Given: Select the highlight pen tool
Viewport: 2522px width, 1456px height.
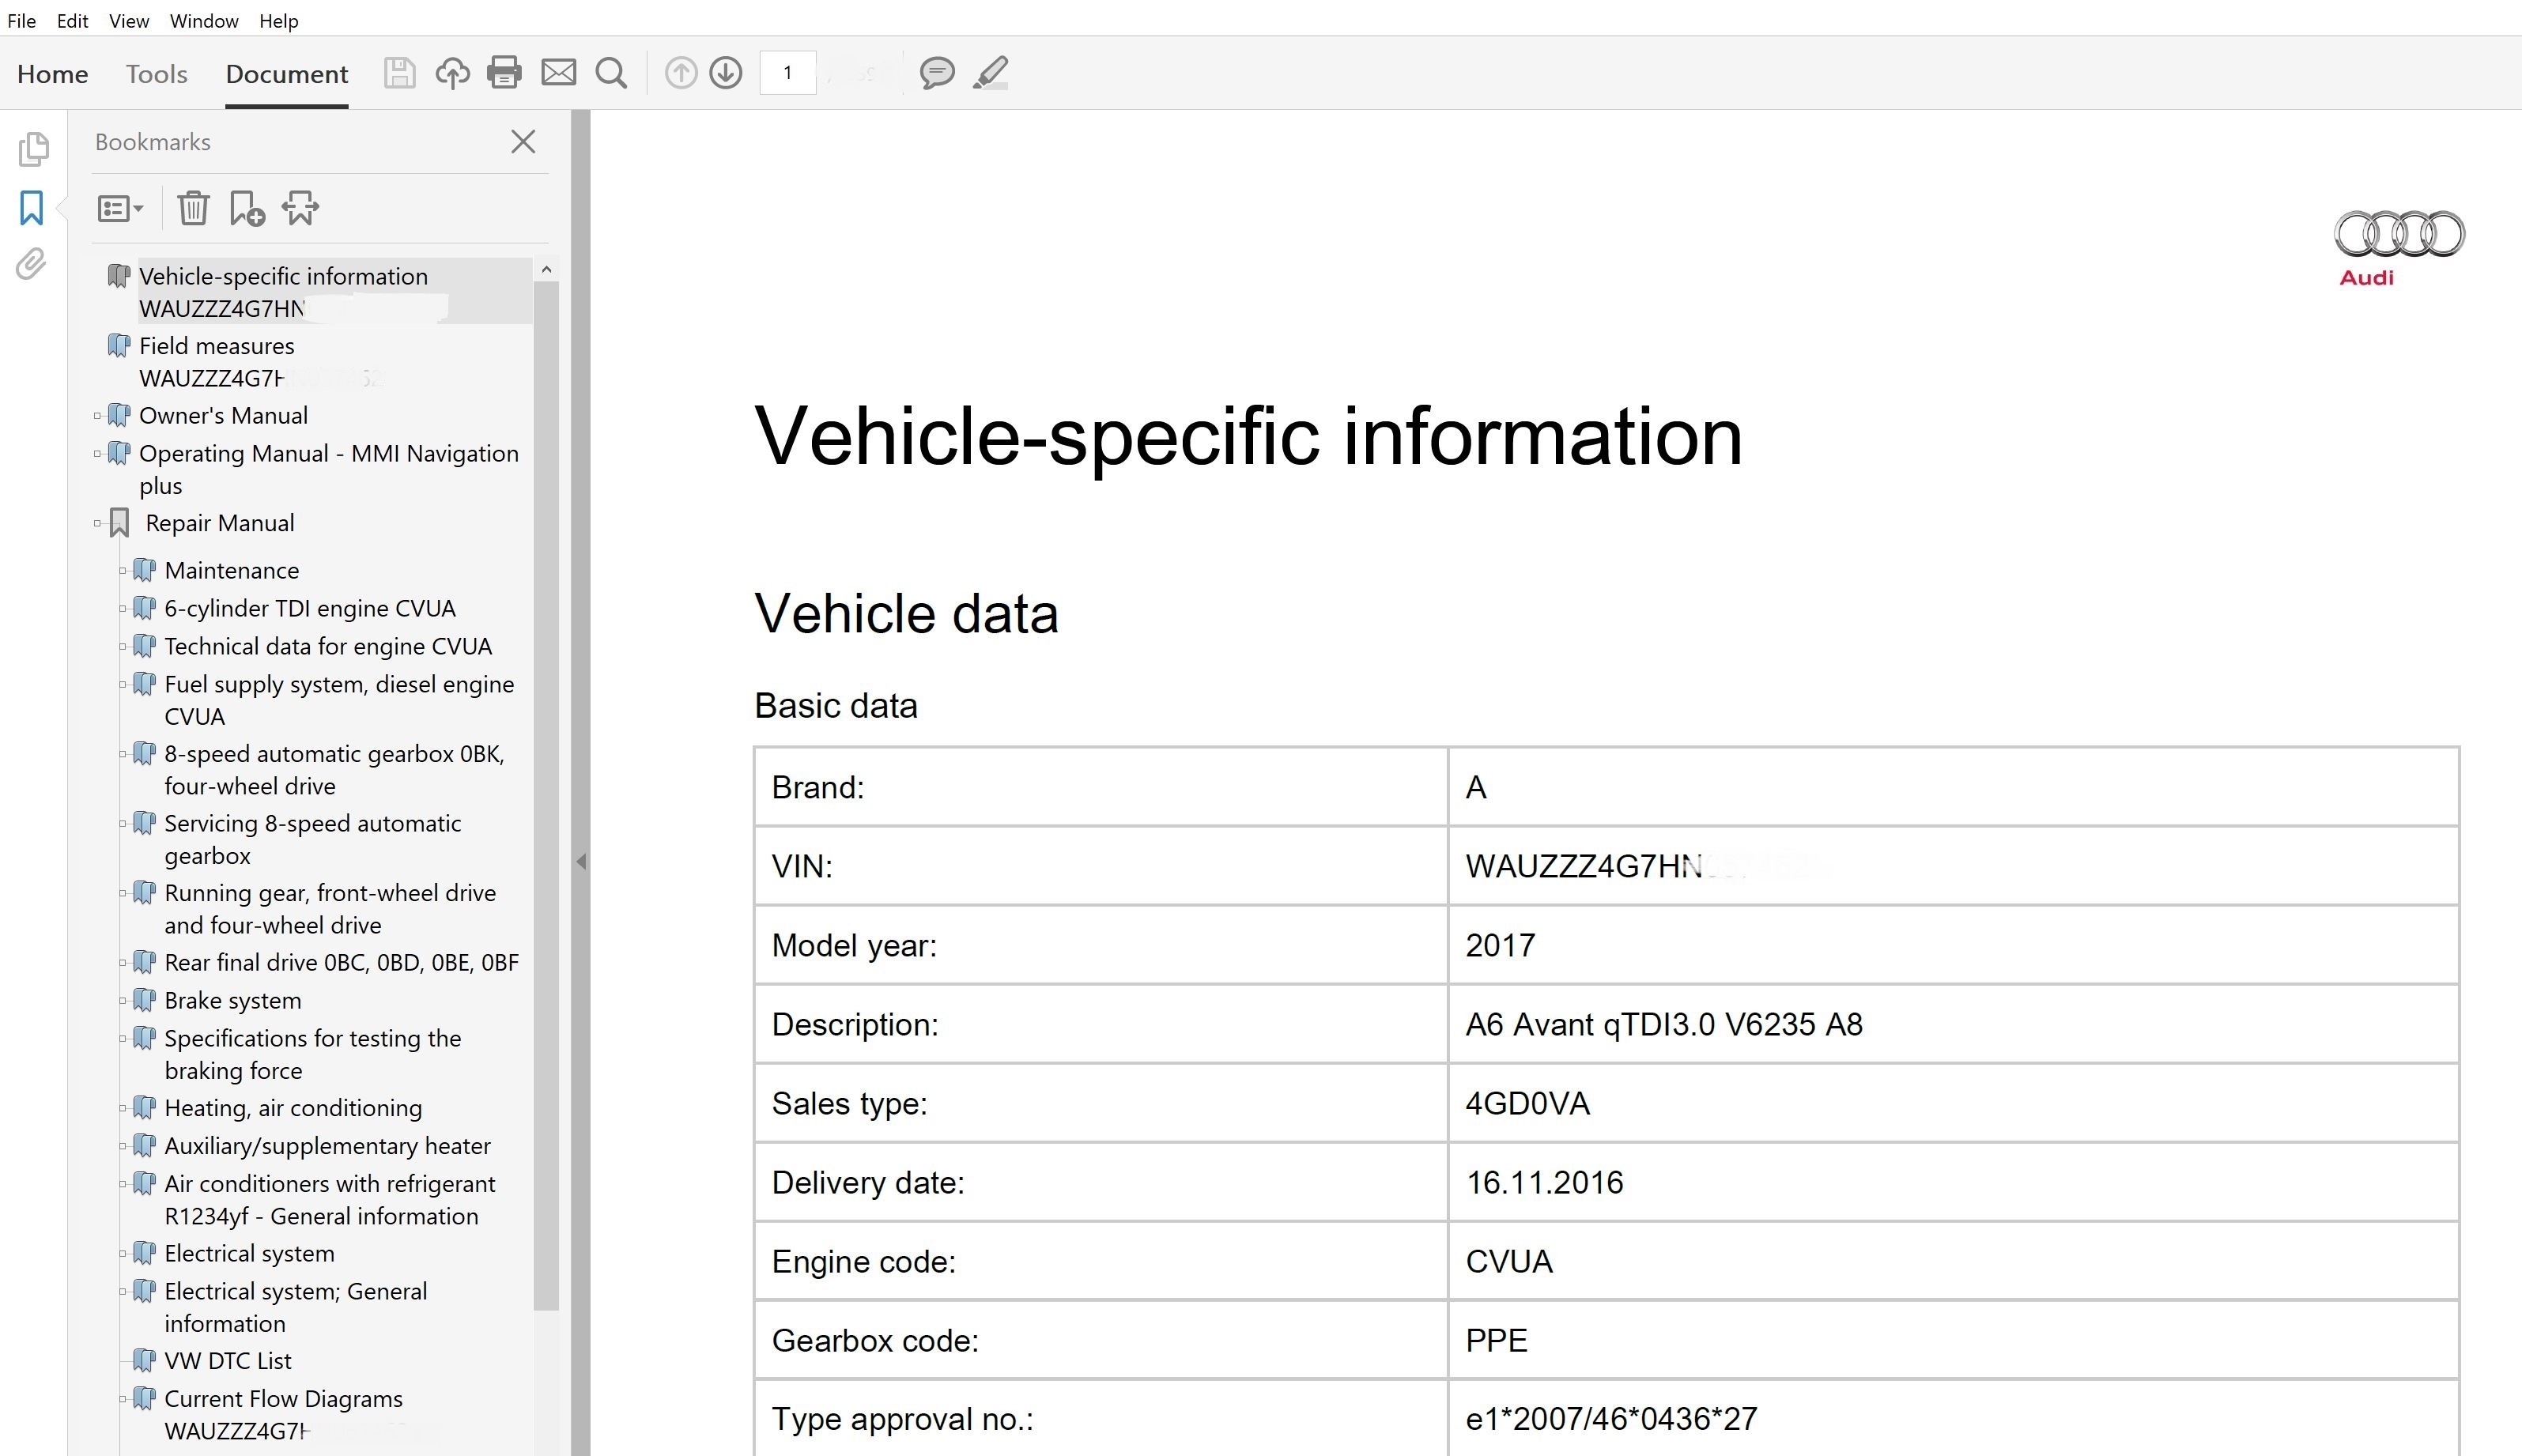Looking at the screenshot, I should [990, 73].
